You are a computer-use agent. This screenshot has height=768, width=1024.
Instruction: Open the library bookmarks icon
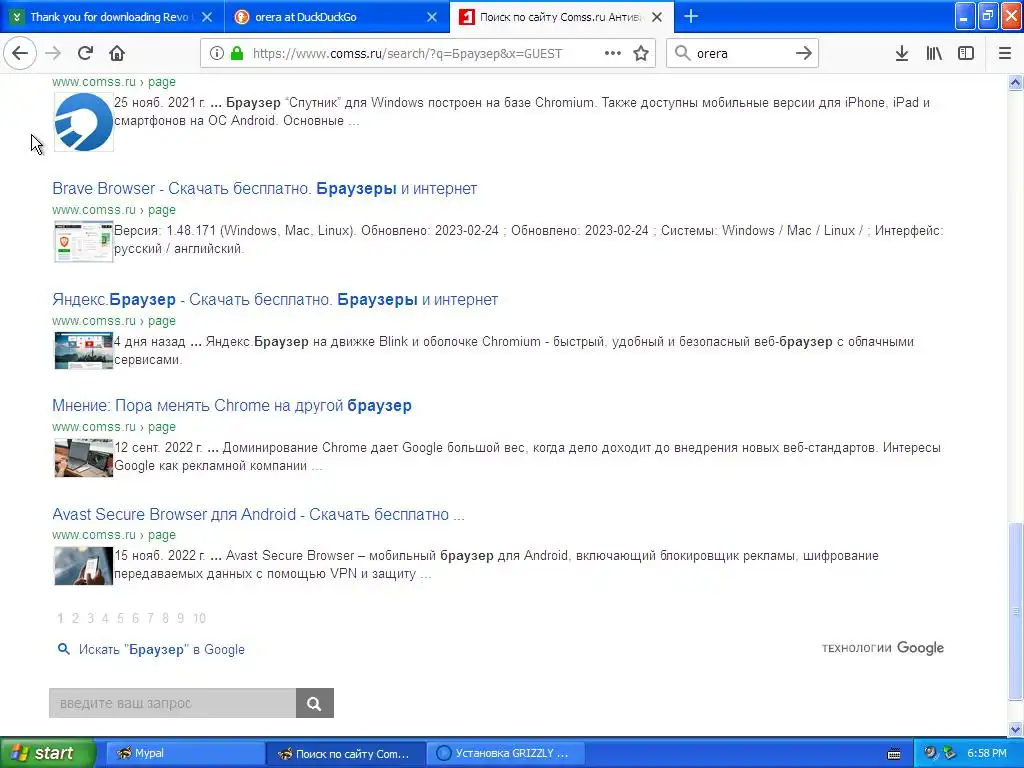(x=934, y=54)
